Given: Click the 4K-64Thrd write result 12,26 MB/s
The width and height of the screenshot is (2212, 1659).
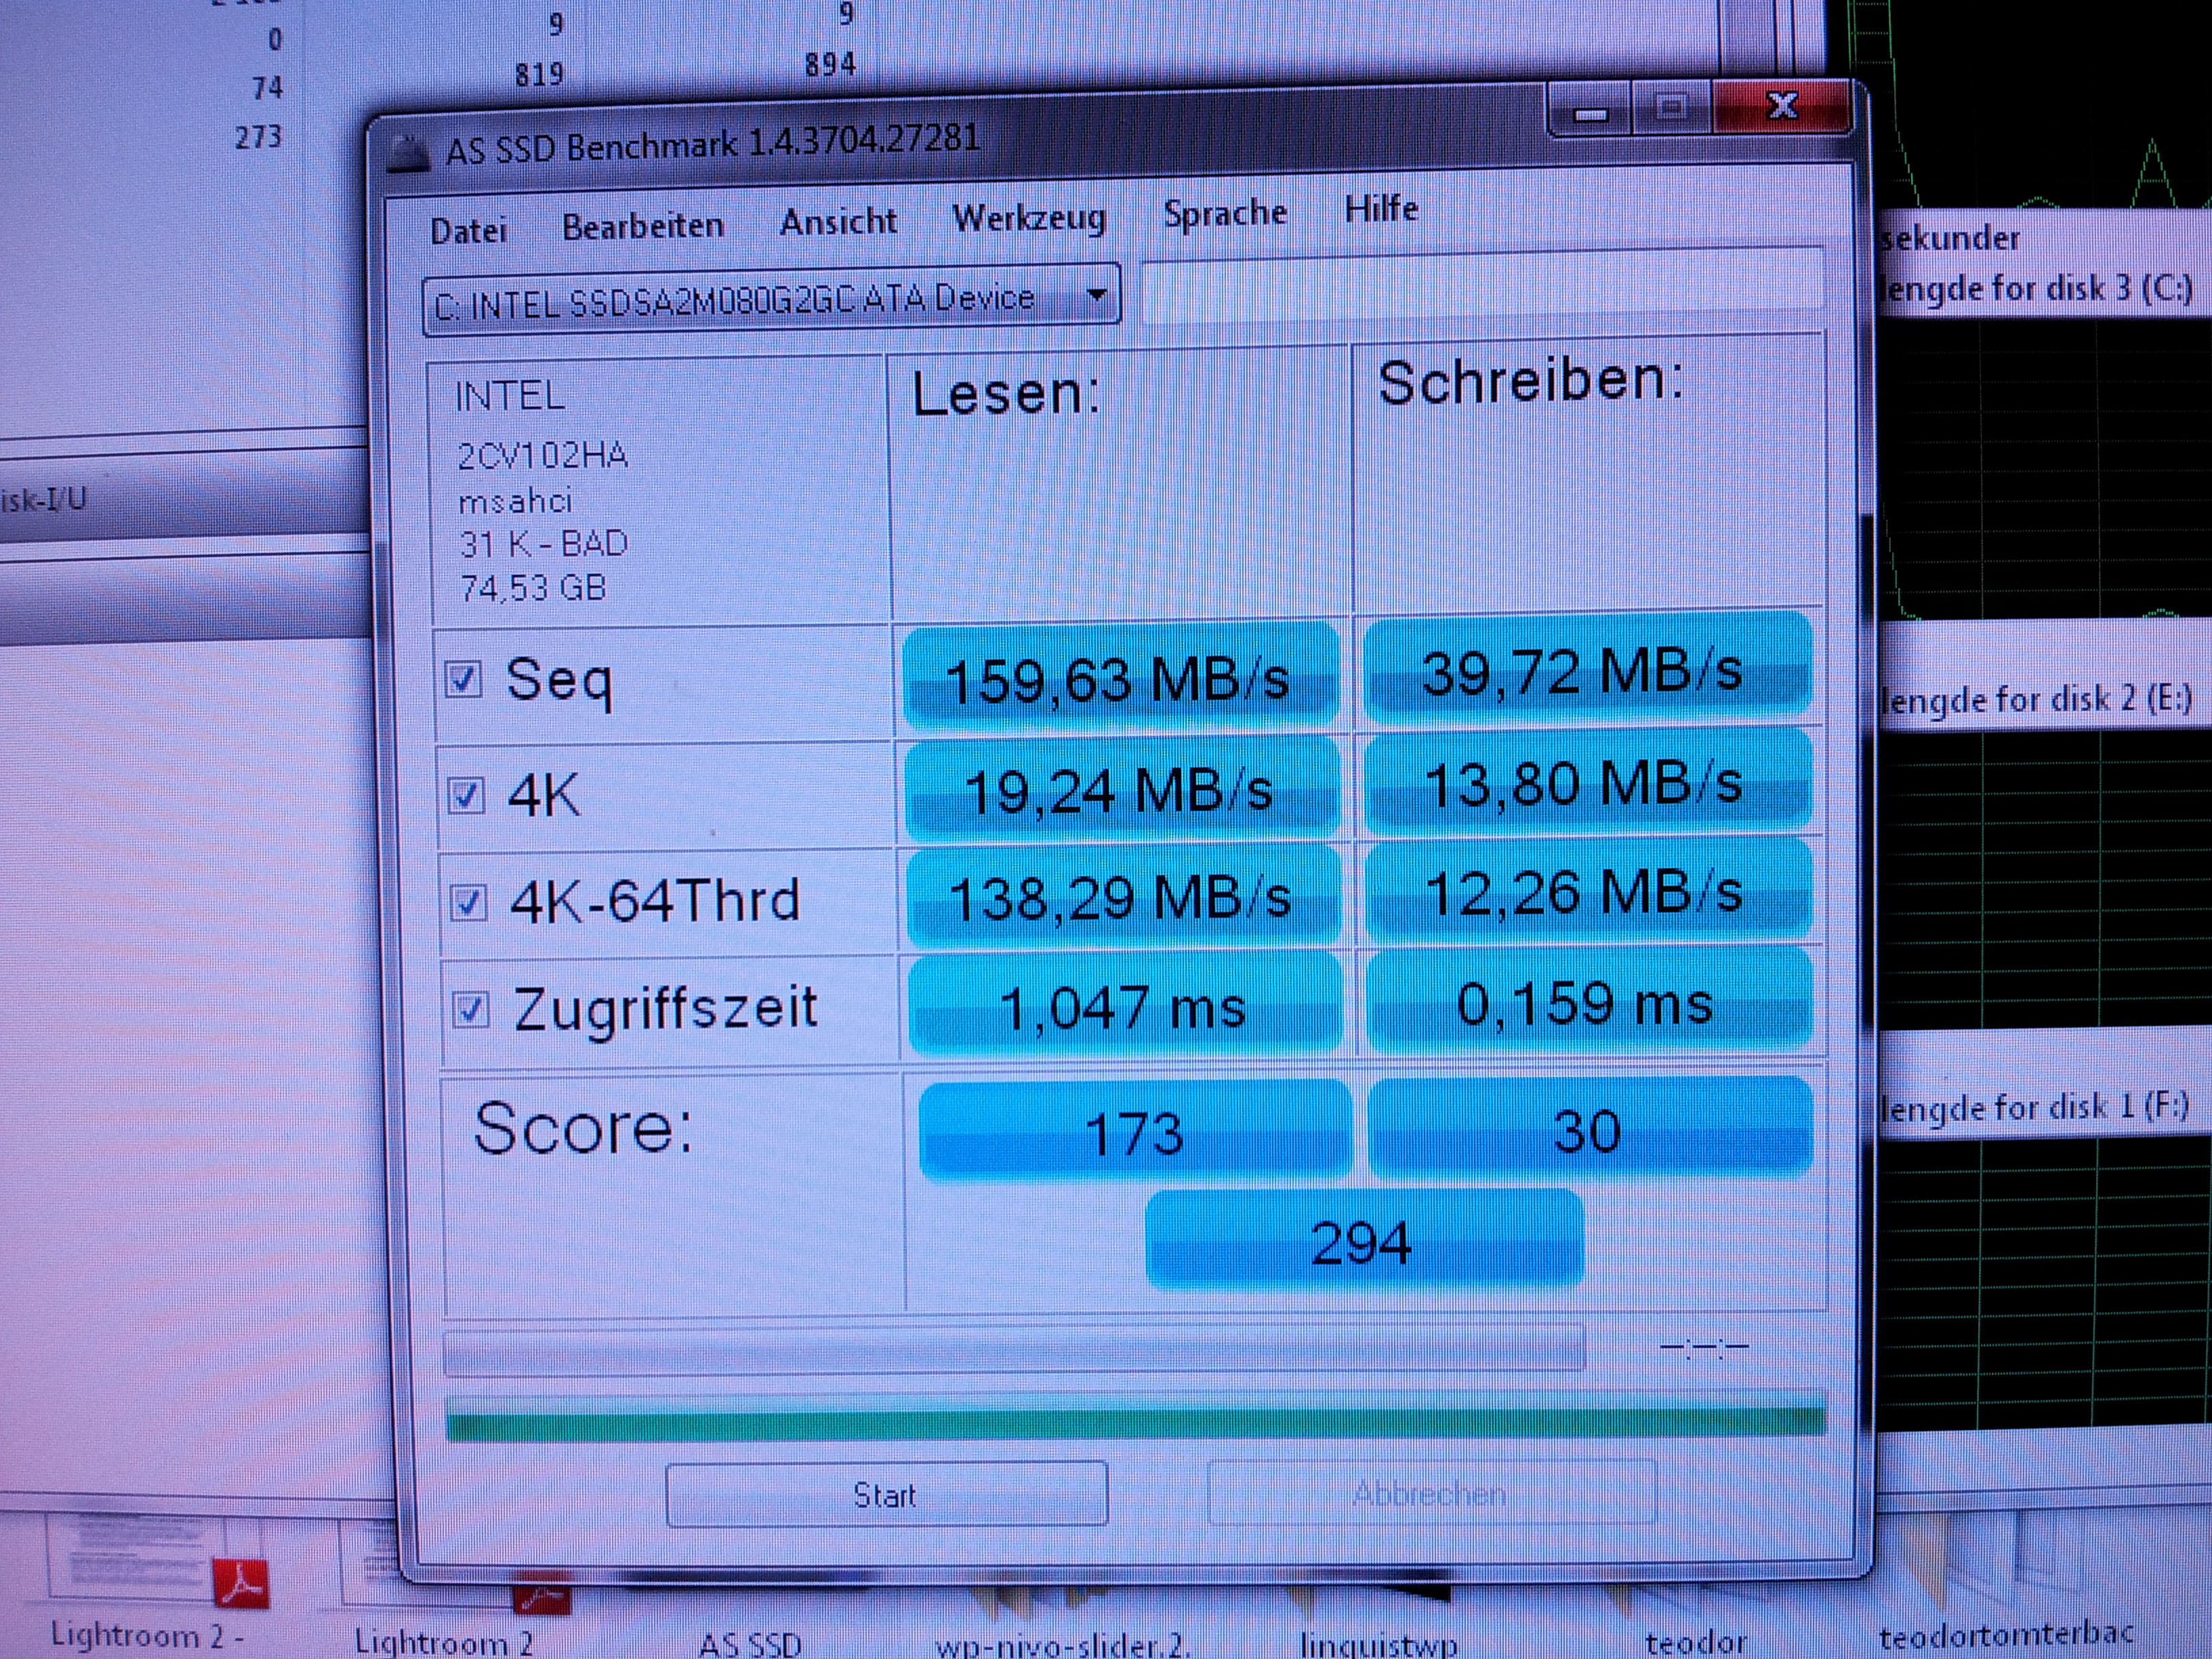Looking at the screenshot, I should (x=1589, y=890).
